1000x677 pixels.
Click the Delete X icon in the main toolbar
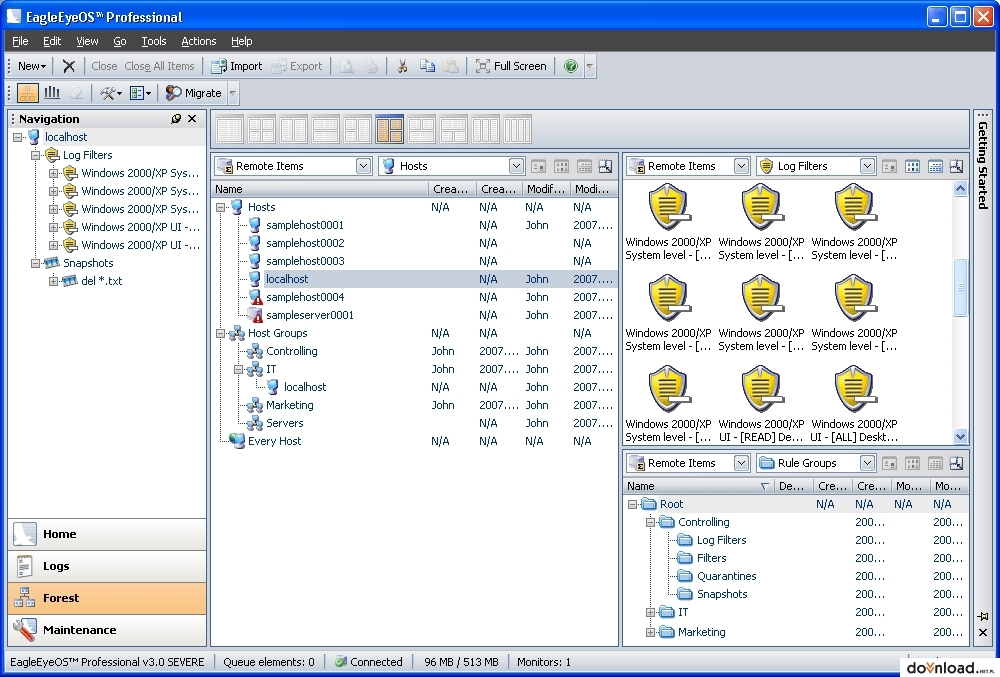[69, 66]
